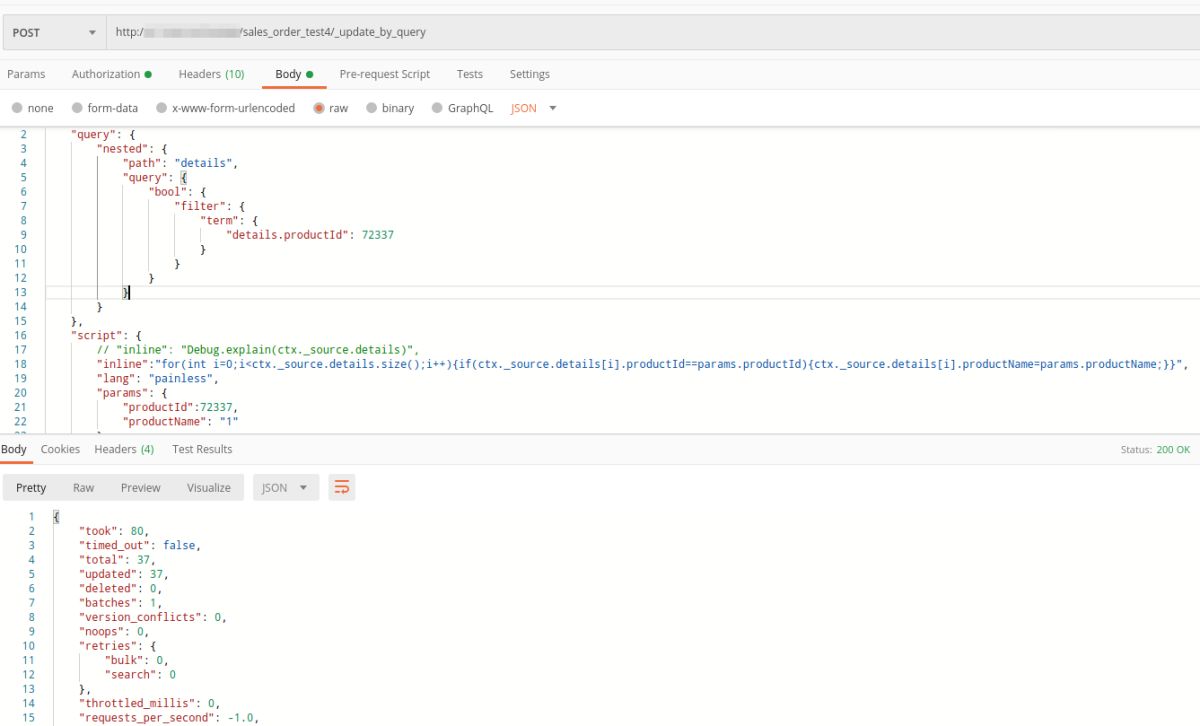Open the Pre-request Script tab
The image size is (1200, 726).
(x=385, y=74)
